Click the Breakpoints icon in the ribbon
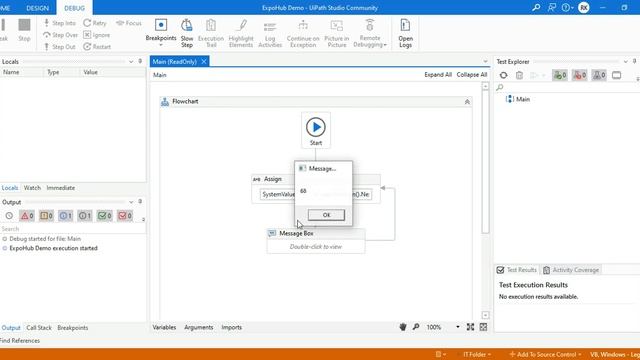The image size is (640, 360). coord(161,25)
